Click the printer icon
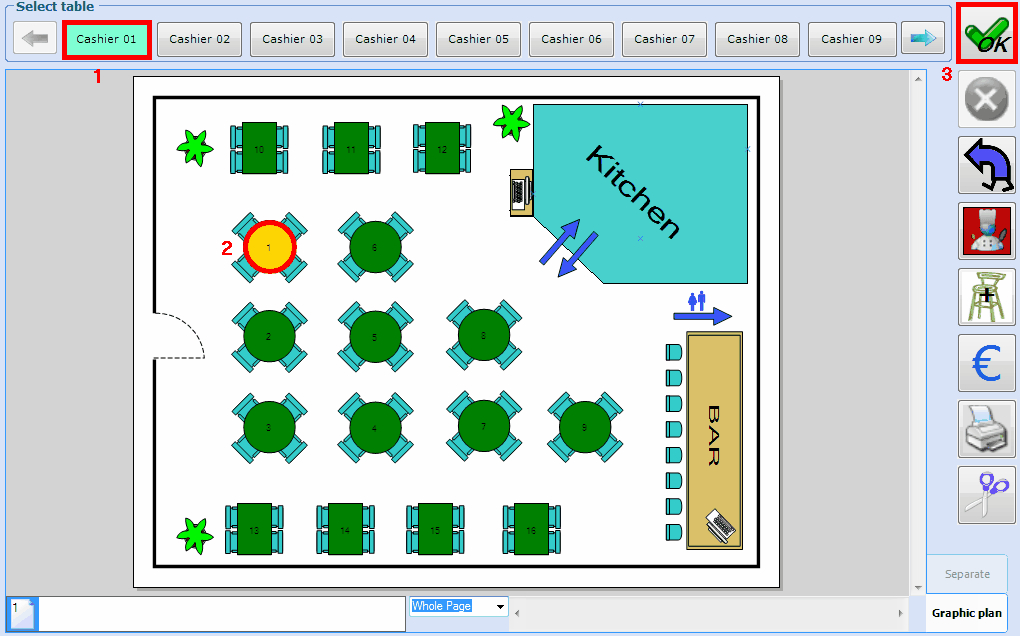1020x636 pixels. coord(986,429)
